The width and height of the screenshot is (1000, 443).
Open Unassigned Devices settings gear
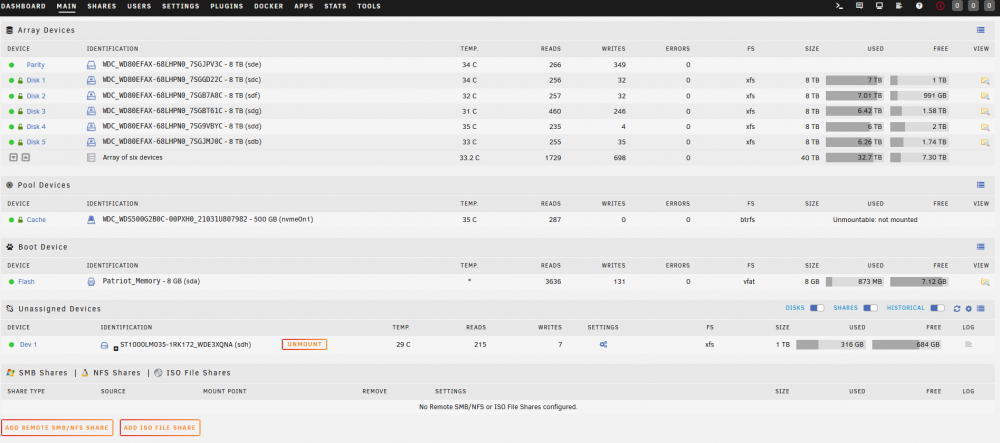click(968, 309)
